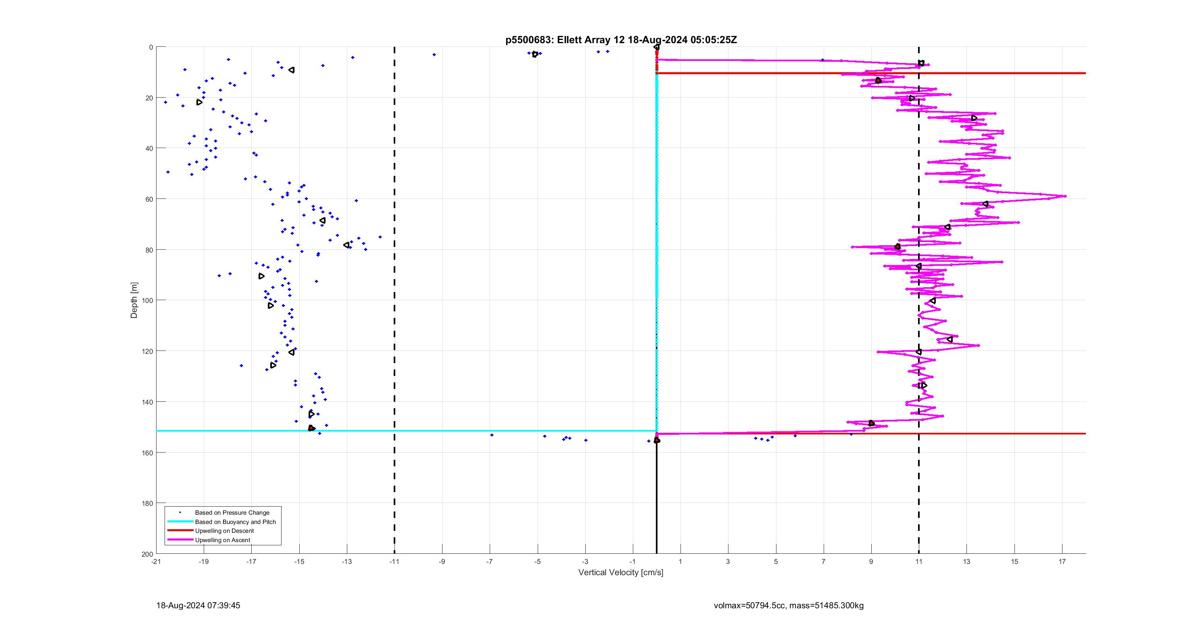Click x-axis tick label -7
This screenshot has height=622, width=1200.
point(490,562)
